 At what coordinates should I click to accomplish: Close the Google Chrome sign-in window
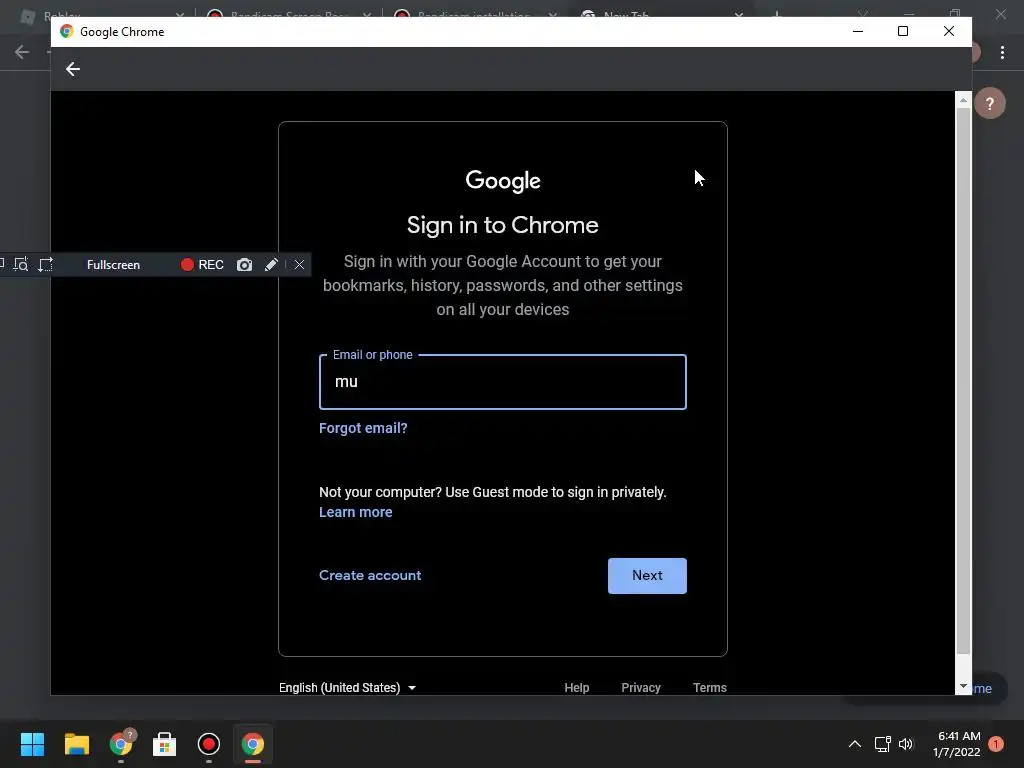tap(949, 31)
